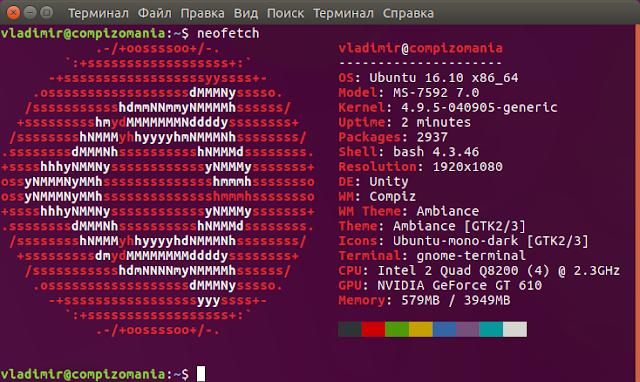Click the red palette block
The image size is (640, 382).
pyautogui.click(x=373, y=329)
